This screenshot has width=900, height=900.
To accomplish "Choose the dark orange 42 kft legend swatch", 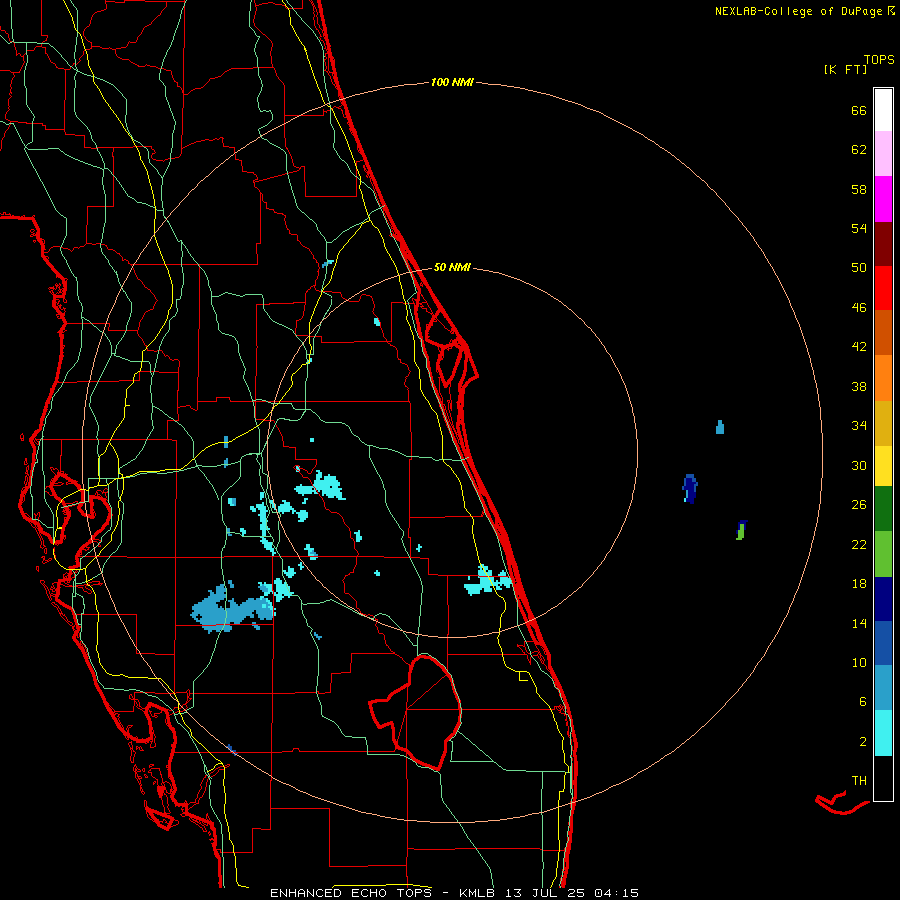I will pyautogui.click(x=883, y=332).
